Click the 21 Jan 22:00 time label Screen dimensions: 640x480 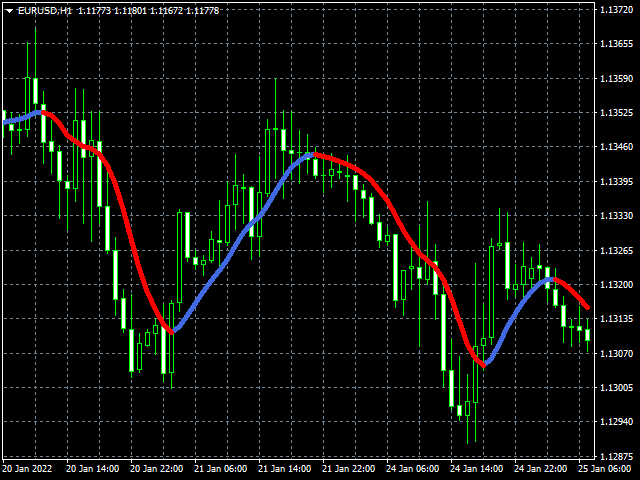click(x=349, y=468)
